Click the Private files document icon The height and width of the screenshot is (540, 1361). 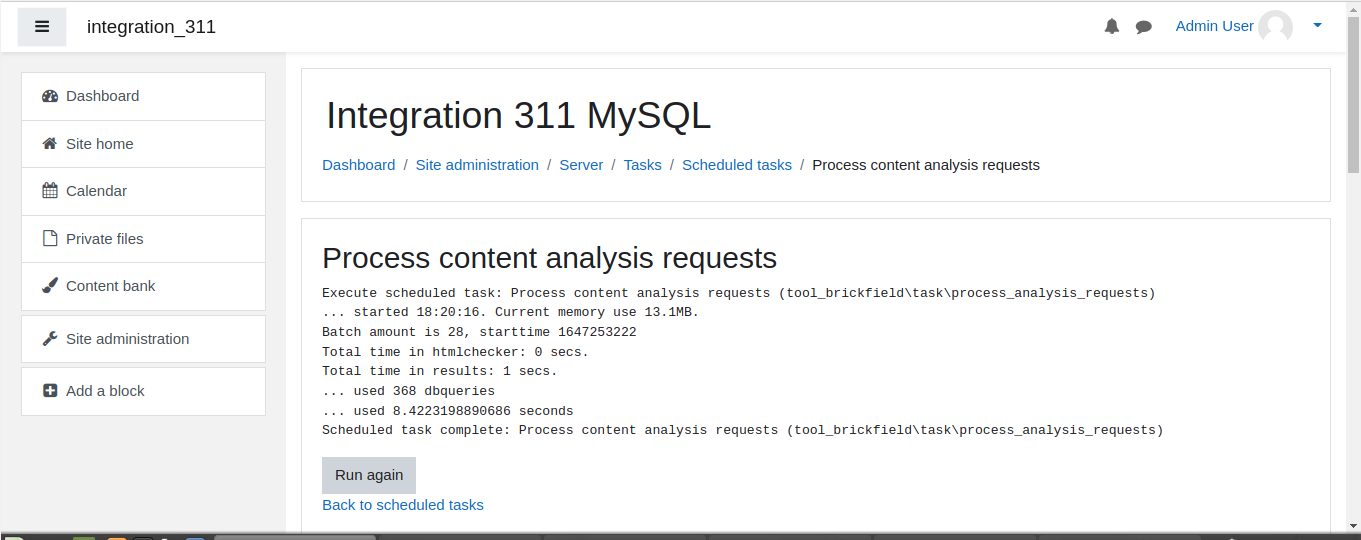[50, 239]
